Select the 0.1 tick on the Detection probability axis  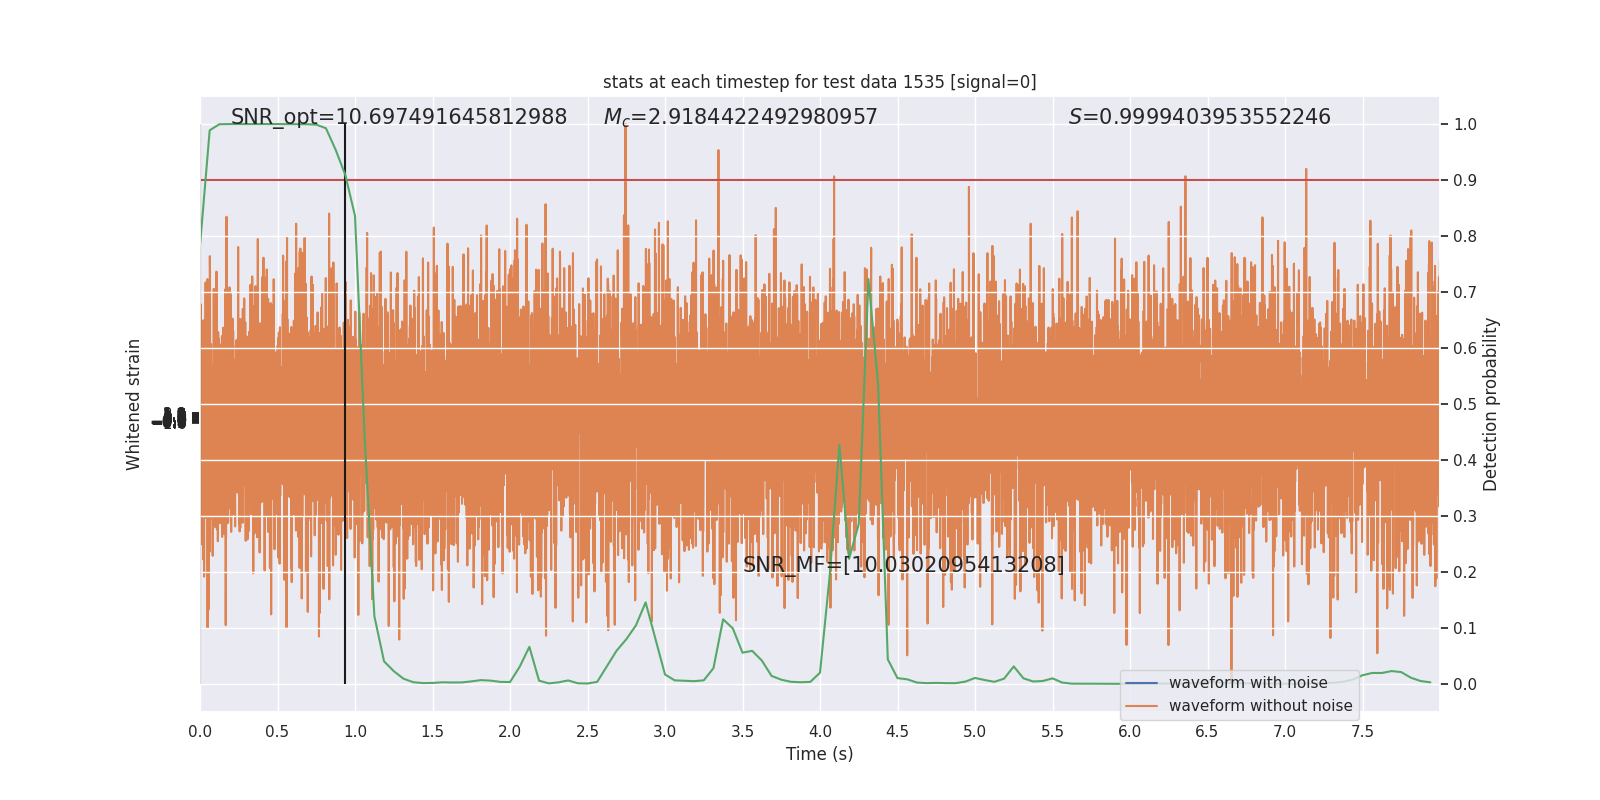(x=1465, y=628)
